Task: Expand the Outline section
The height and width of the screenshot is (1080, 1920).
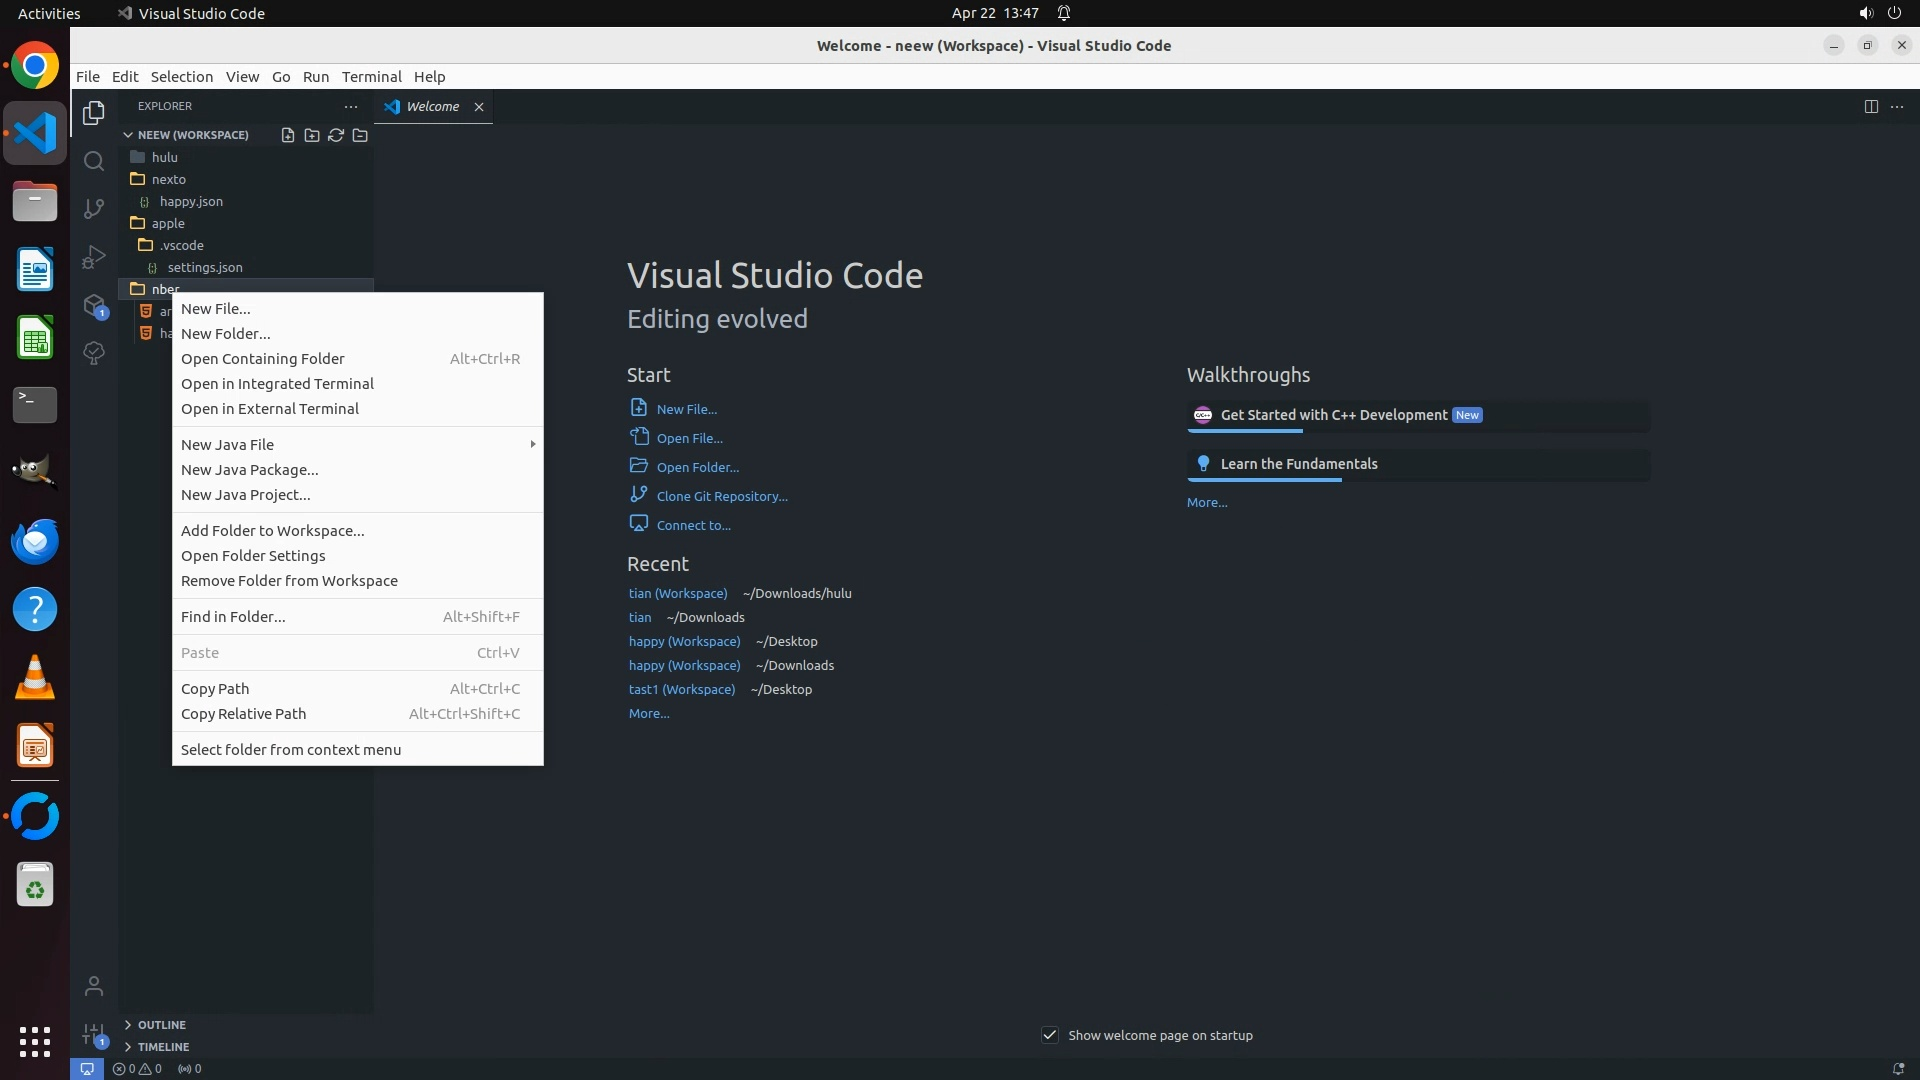Action: pyautogui.click(x=161, y=1025)
